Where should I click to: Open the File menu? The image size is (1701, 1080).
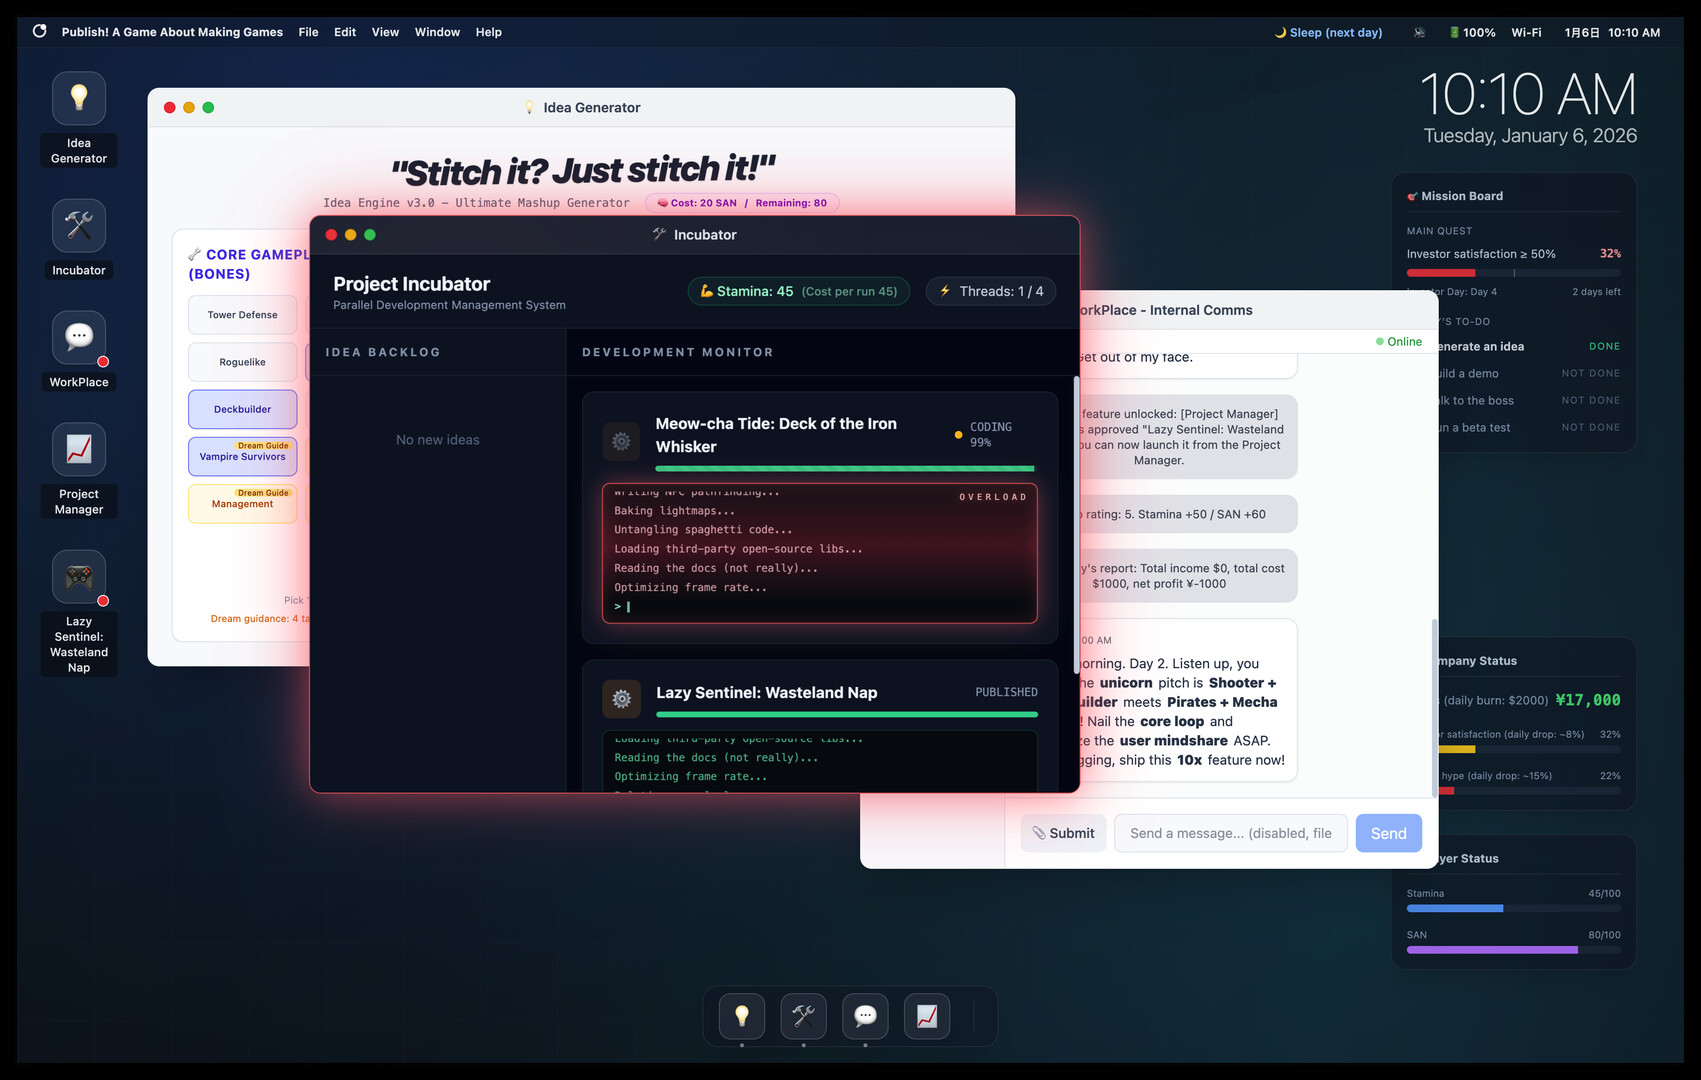click(308, 32)
